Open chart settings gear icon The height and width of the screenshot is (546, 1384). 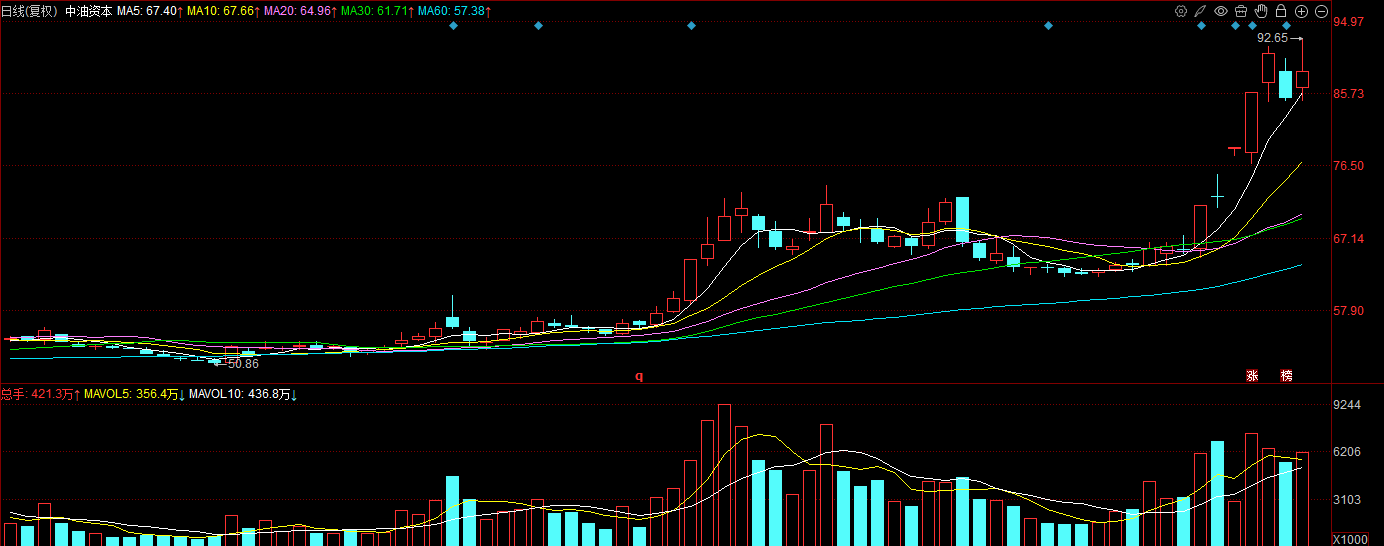[x=1181, y=11]
